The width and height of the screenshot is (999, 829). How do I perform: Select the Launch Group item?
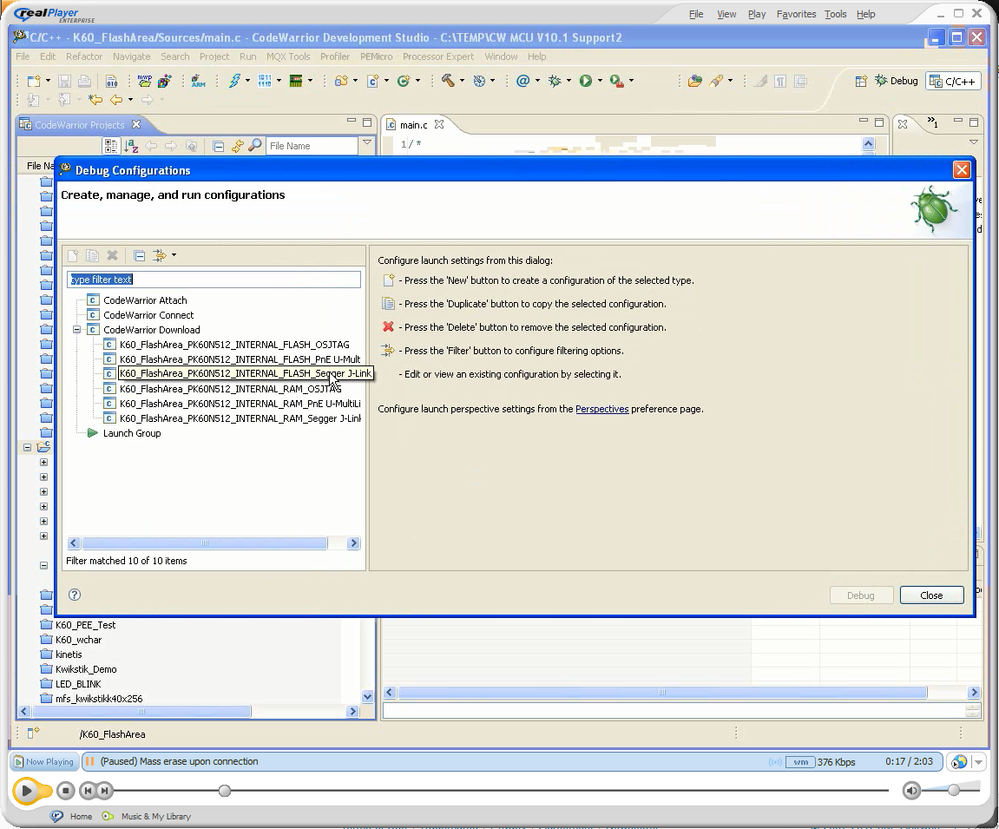(x=131, y=433)
